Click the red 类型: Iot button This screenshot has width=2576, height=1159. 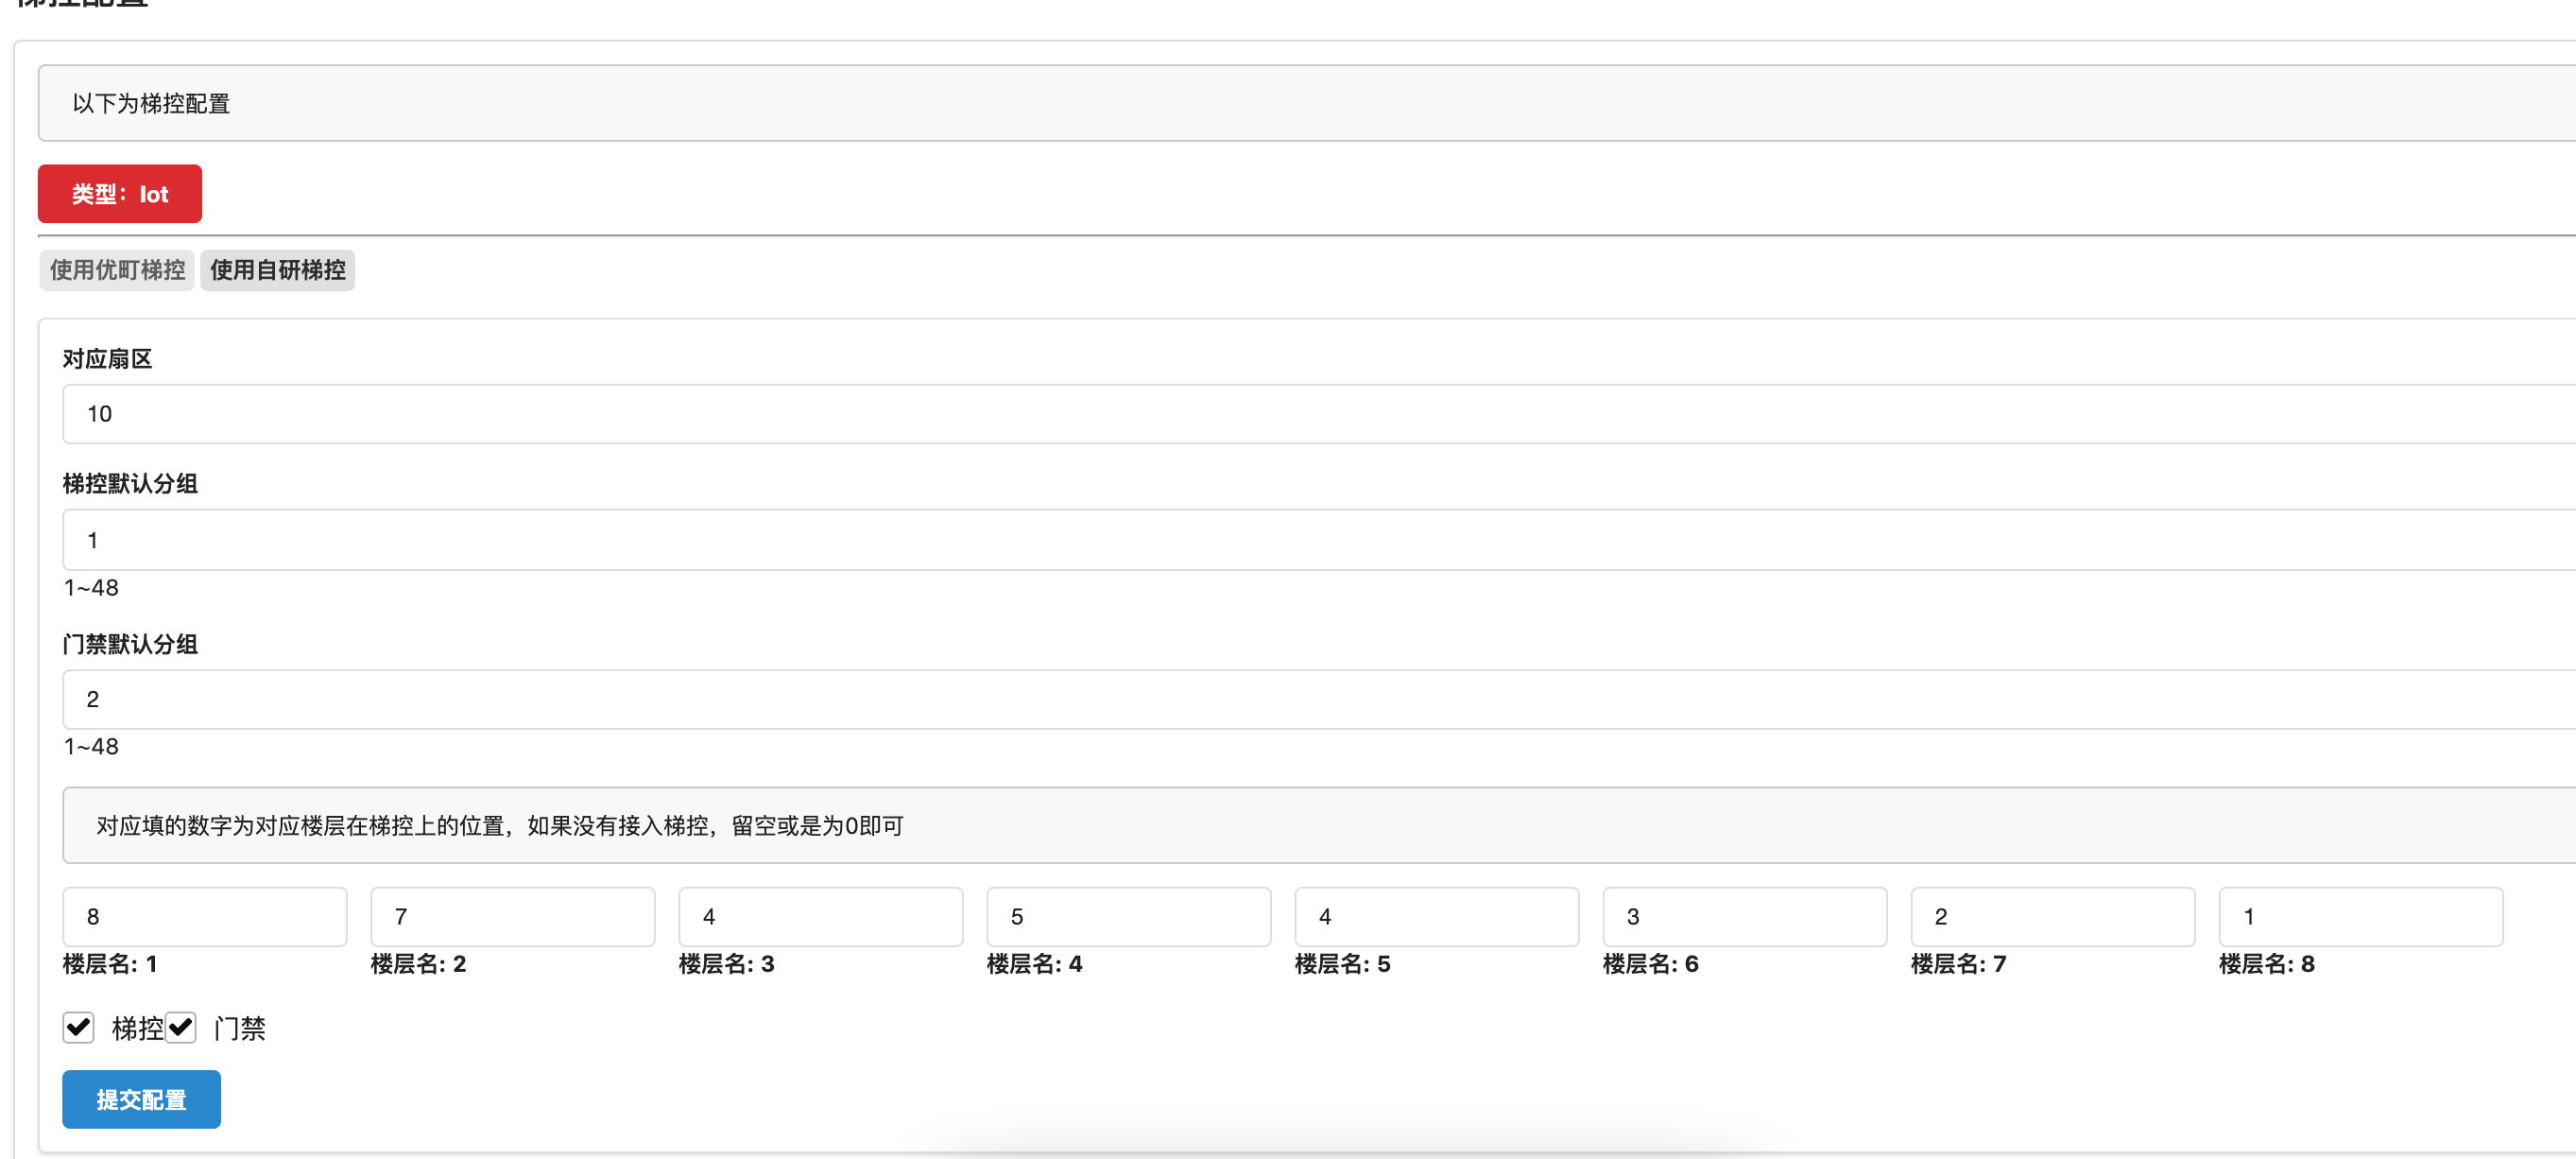(x=119, y=194)
